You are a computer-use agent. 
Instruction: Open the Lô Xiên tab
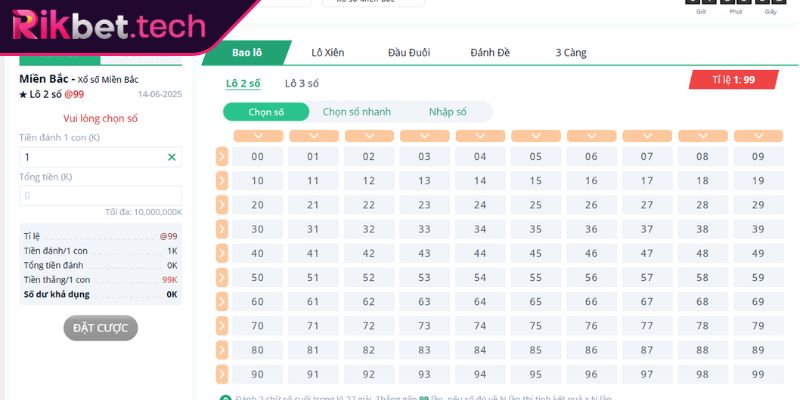tap(327, 52)
